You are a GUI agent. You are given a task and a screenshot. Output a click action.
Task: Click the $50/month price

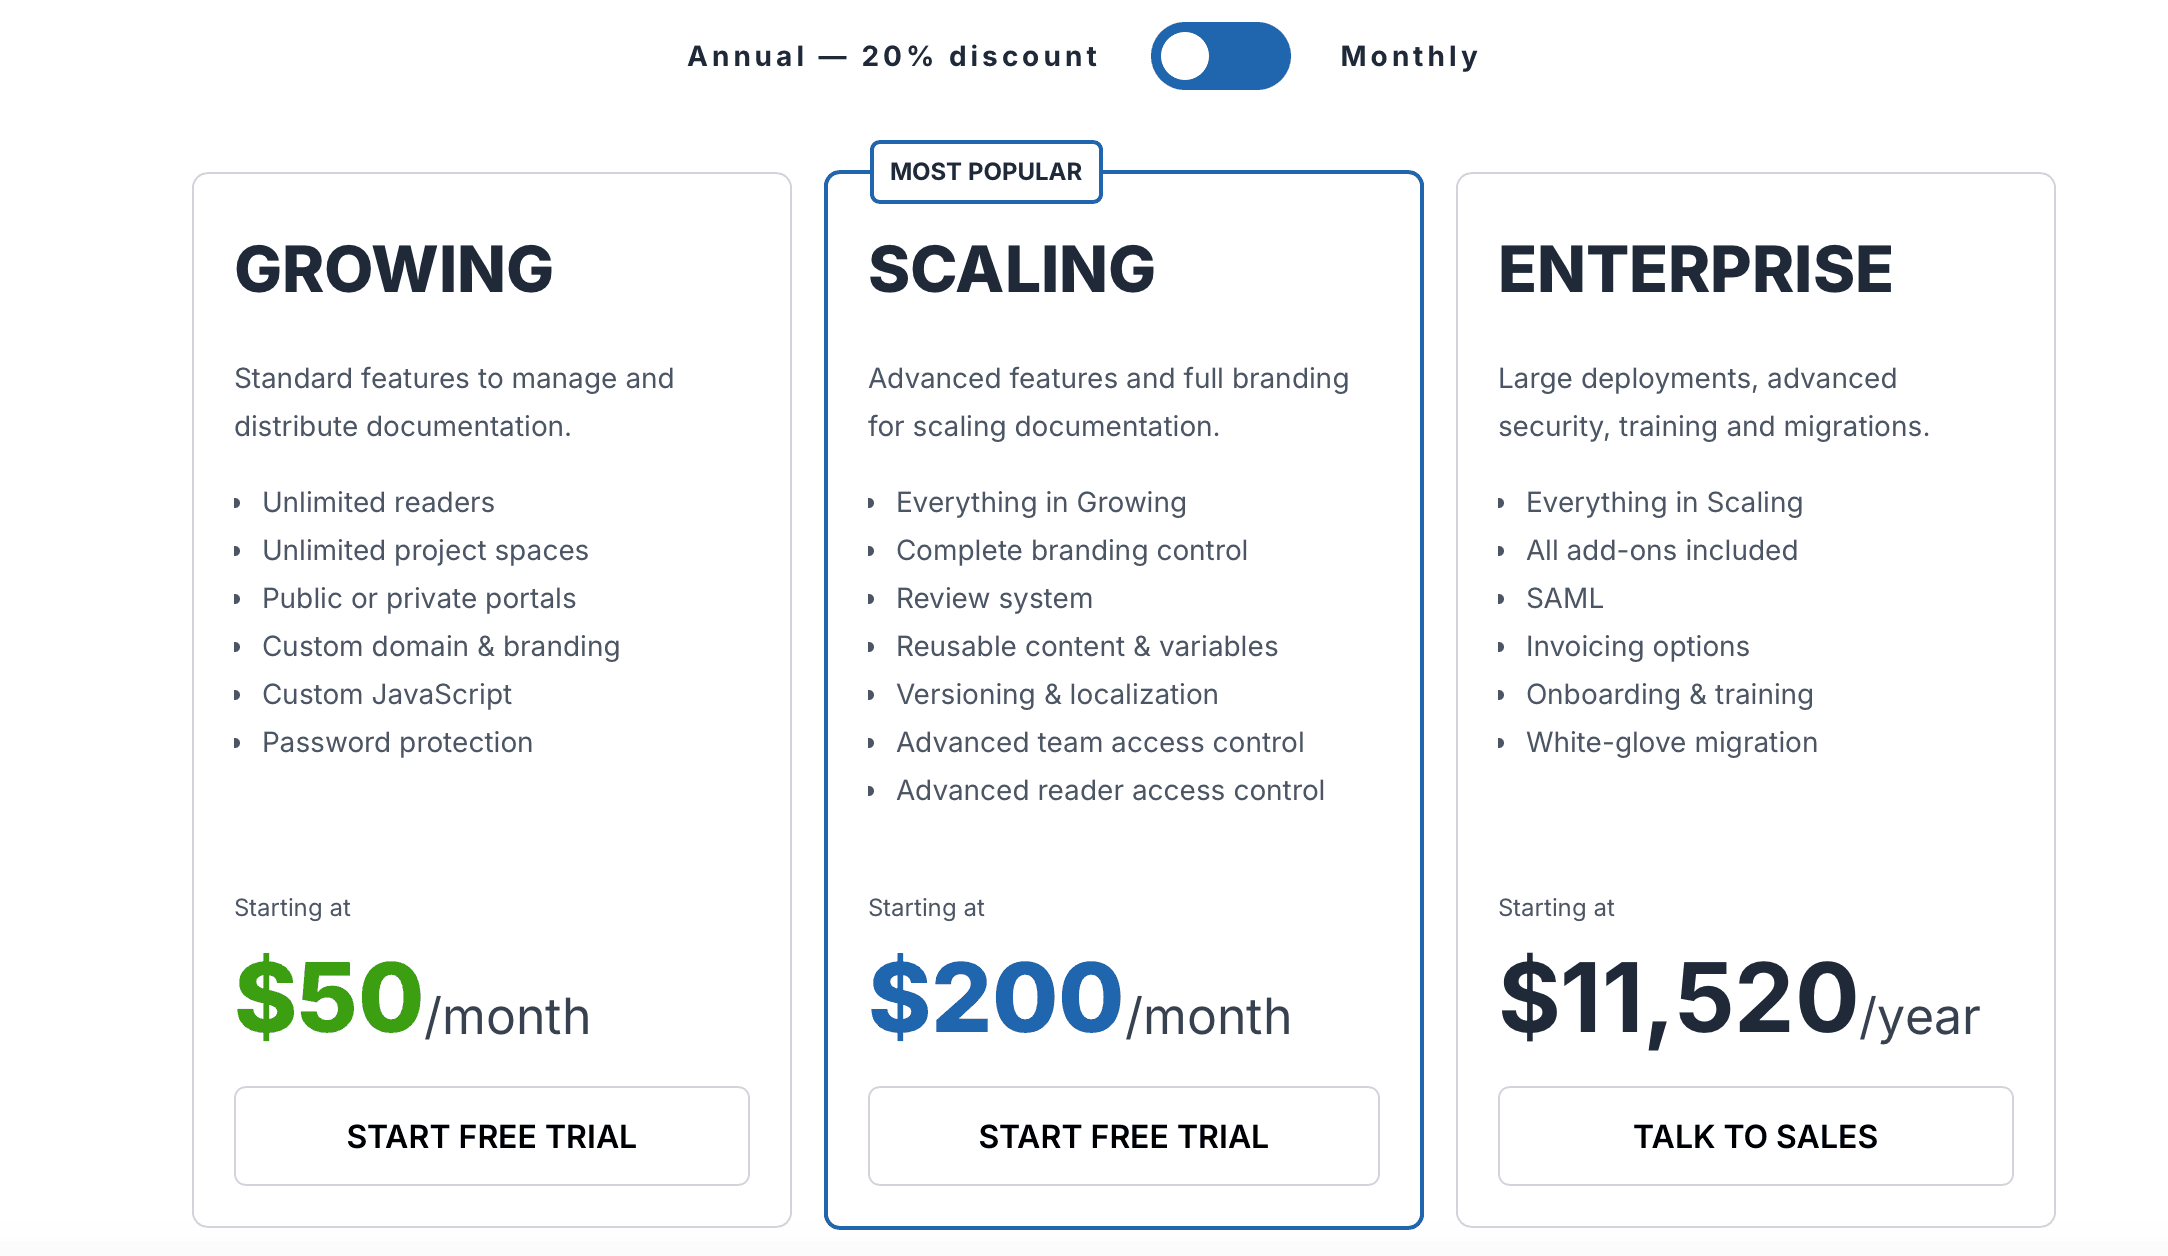[412, 998]
